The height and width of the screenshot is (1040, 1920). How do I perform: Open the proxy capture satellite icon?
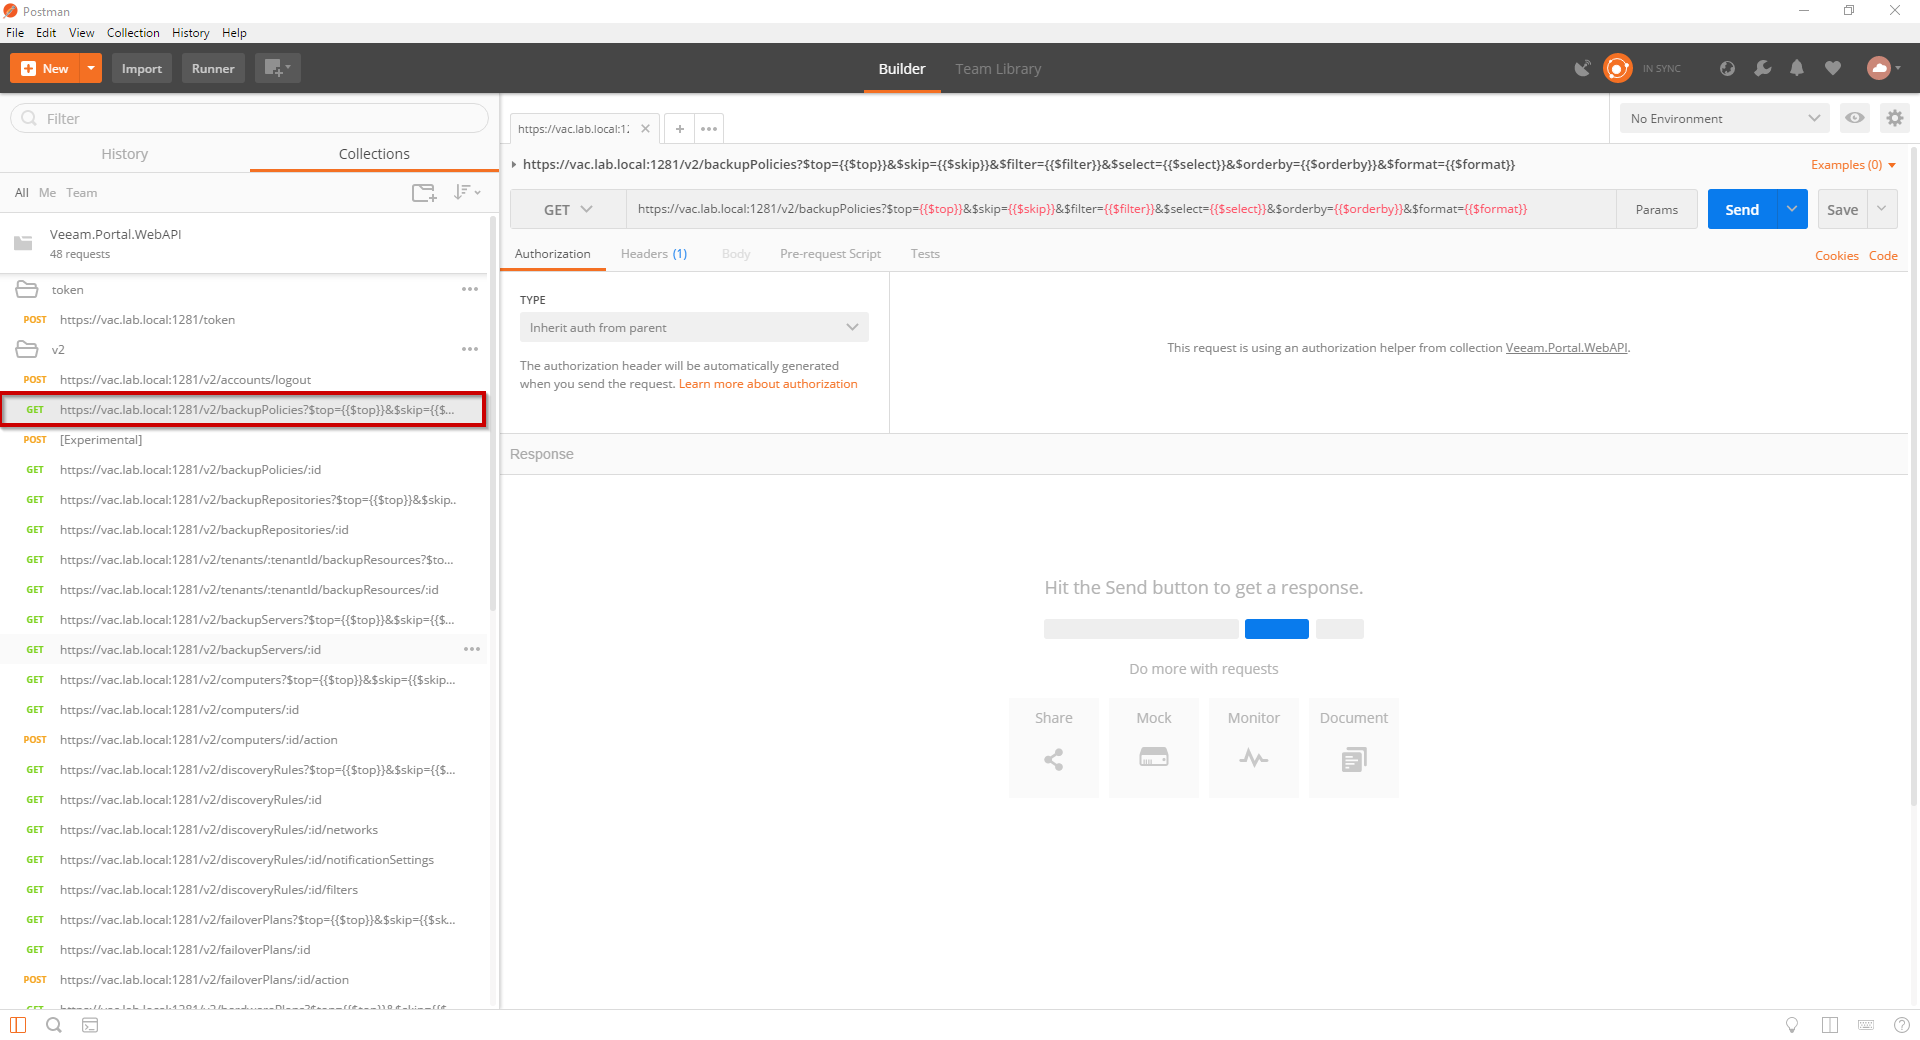point(1582,68)
